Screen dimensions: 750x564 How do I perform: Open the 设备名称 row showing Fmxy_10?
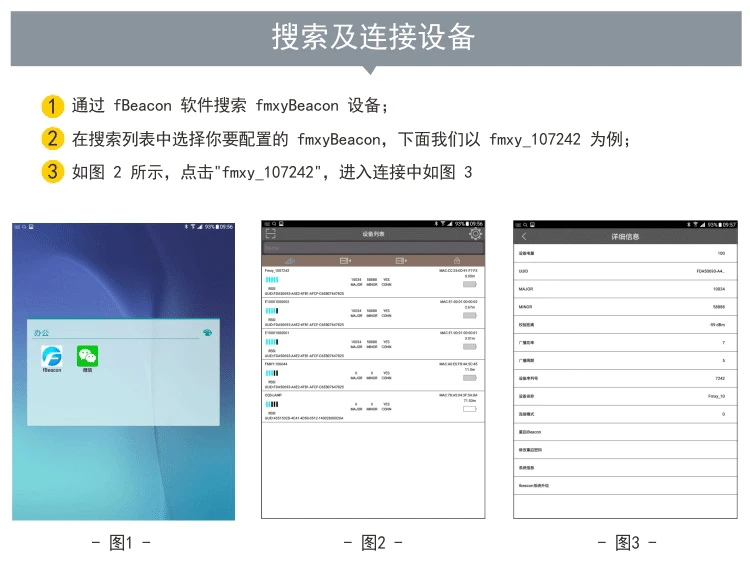coord(625,396)
